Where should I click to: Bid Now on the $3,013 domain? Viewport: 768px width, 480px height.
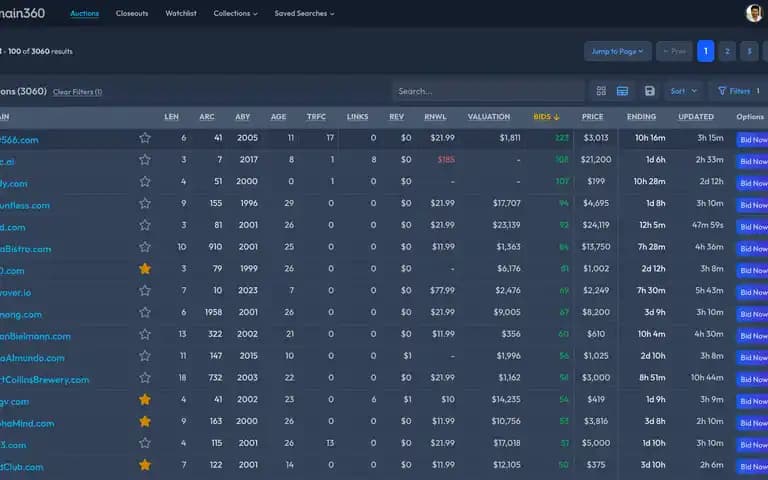753,140
